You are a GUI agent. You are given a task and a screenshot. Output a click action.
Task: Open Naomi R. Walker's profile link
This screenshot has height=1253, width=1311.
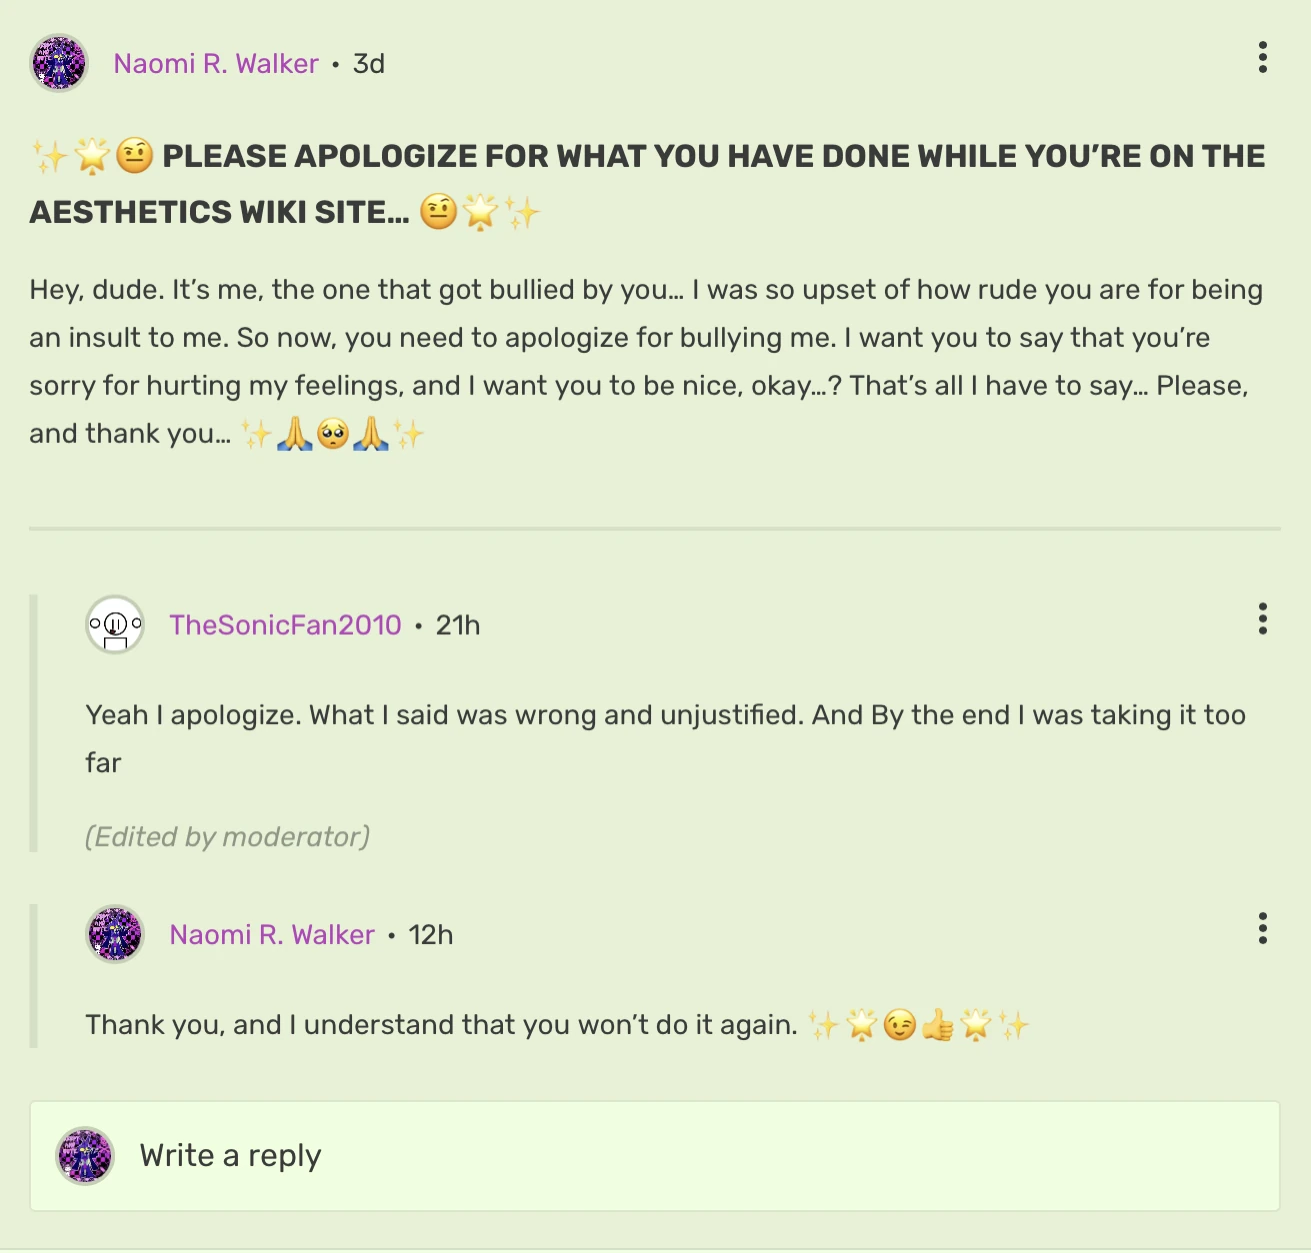point(214,63)
